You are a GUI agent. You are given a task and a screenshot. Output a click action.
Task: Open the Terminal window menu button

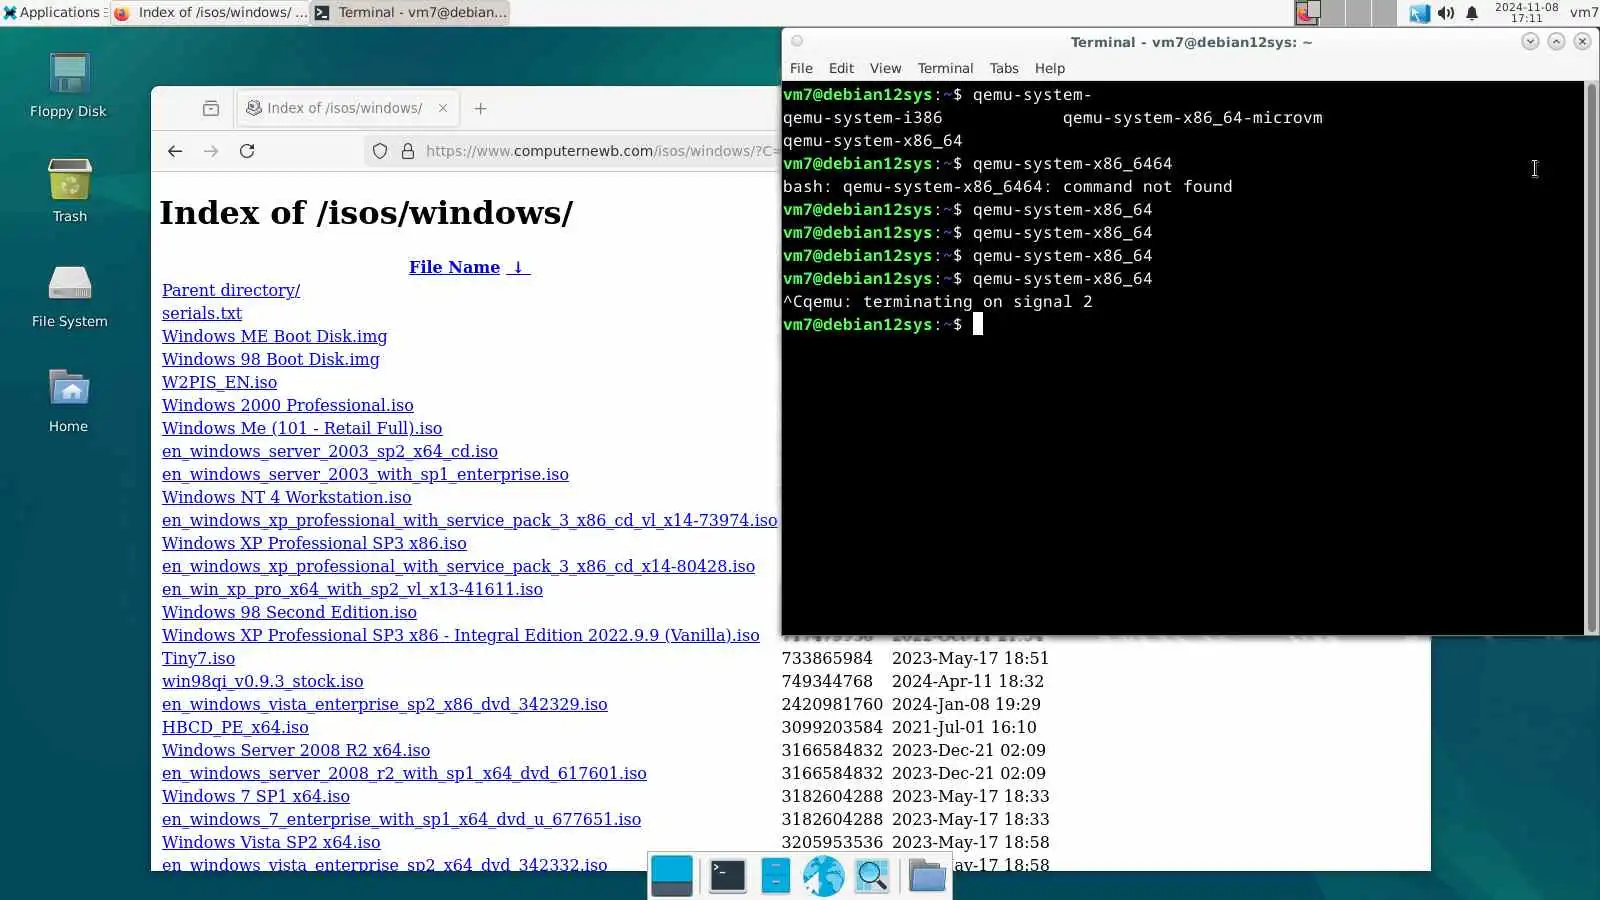(797, 41)
